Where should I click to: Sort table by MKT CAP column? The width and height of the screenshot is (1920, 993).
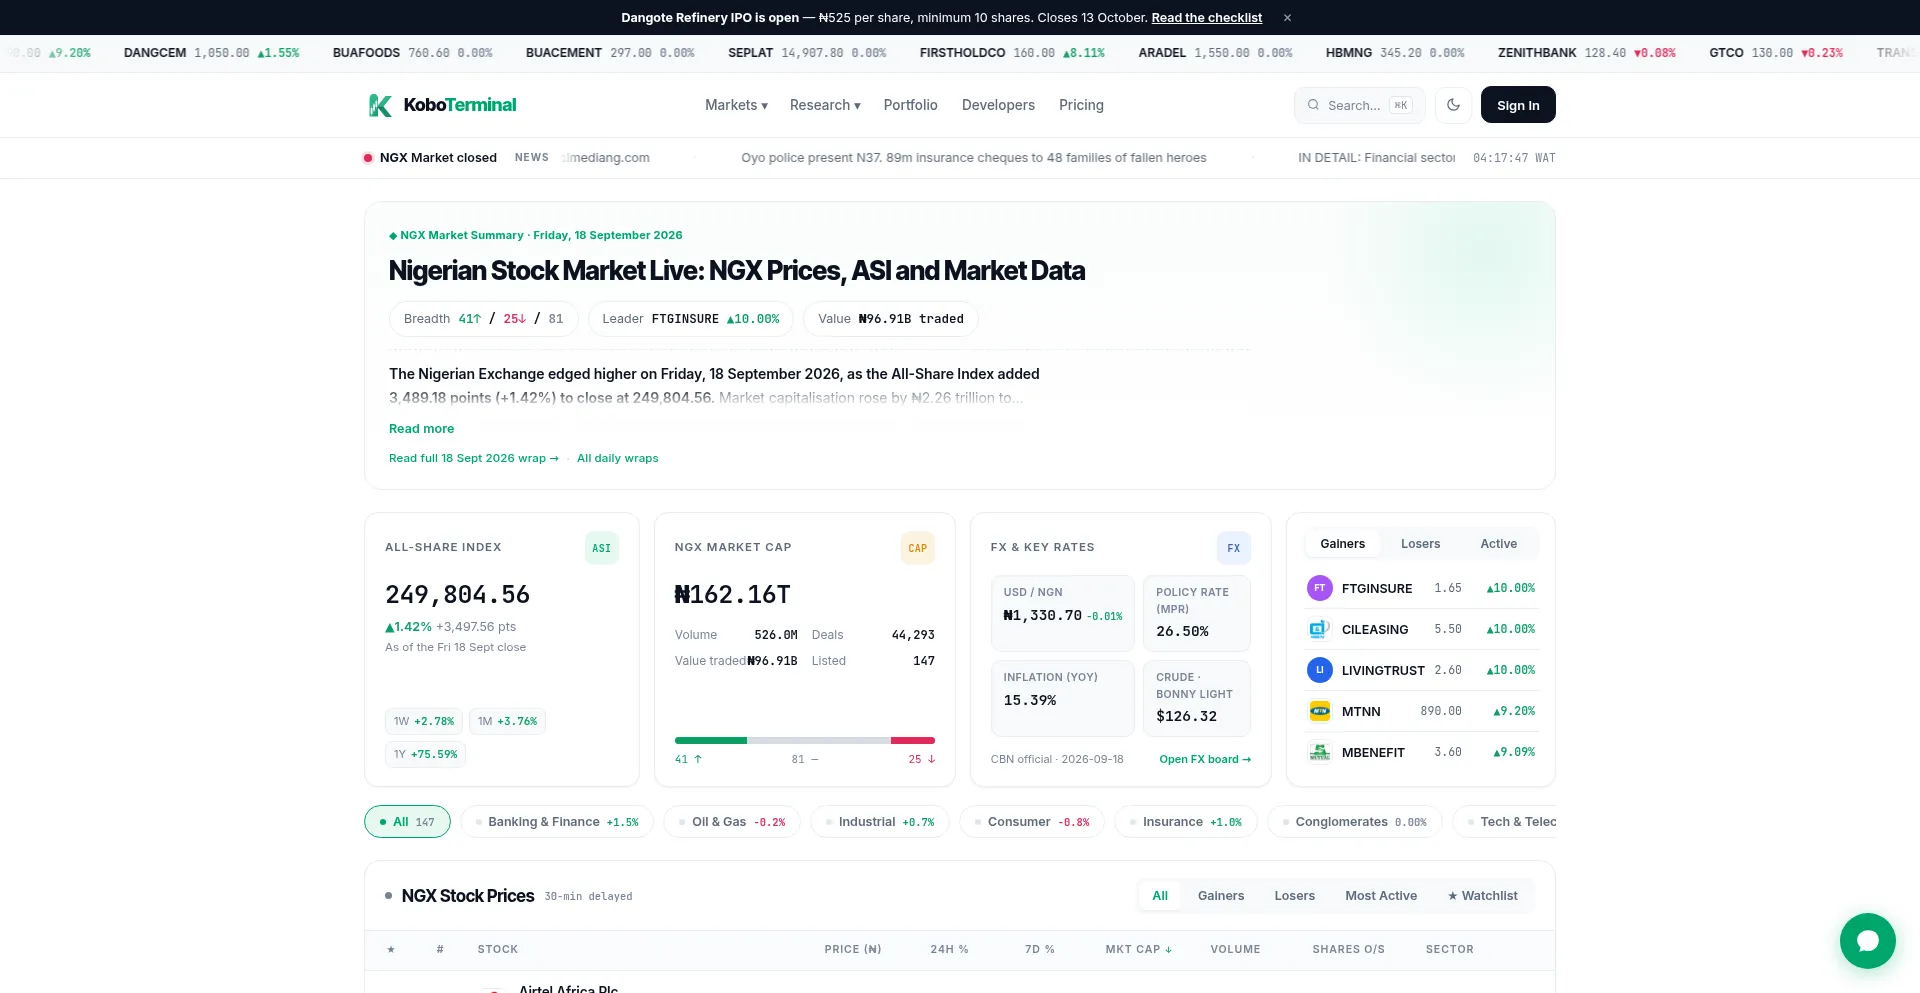click(1138, 949)
